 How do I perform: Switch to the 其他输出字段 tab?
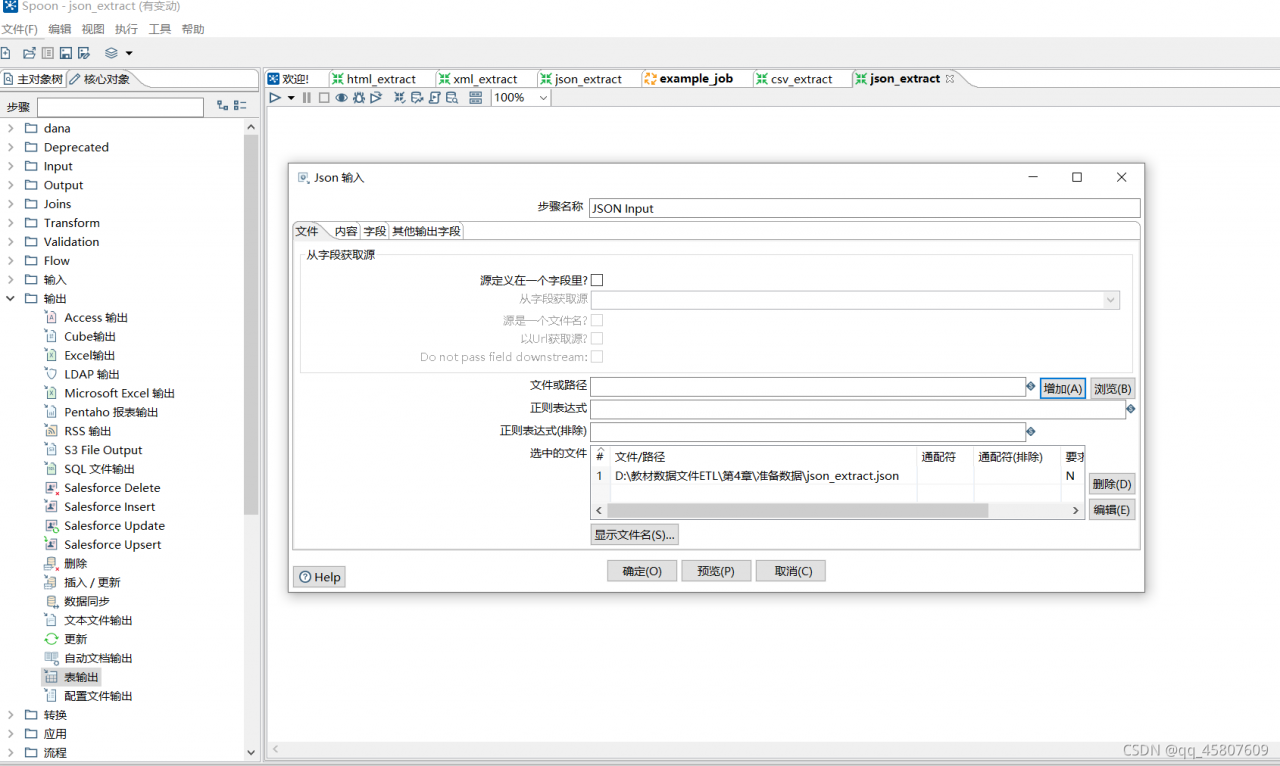427,231
